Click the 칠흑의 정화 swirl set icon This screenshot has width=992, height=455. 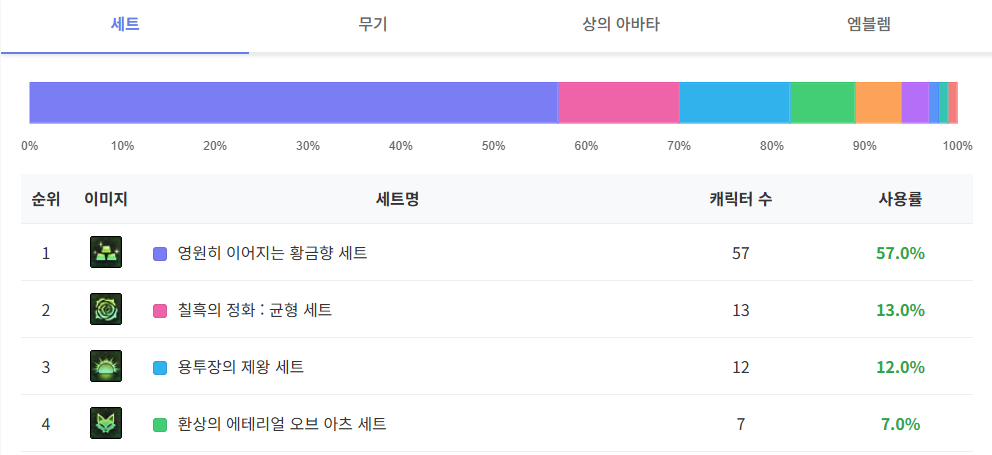click(105, 310)
